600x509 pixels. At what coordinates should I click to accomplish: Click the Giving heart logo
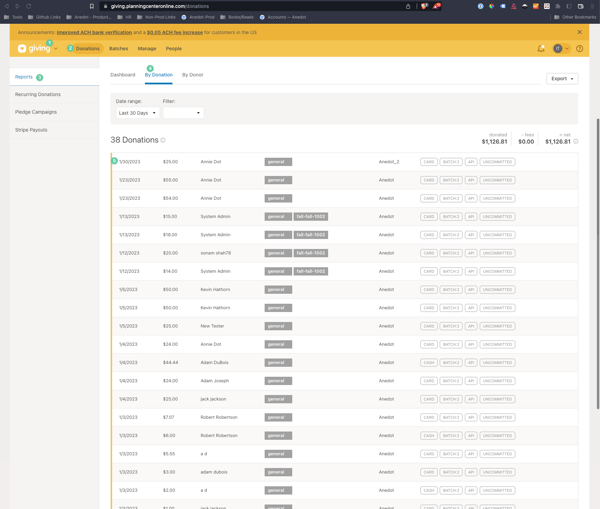pos(22,48)
